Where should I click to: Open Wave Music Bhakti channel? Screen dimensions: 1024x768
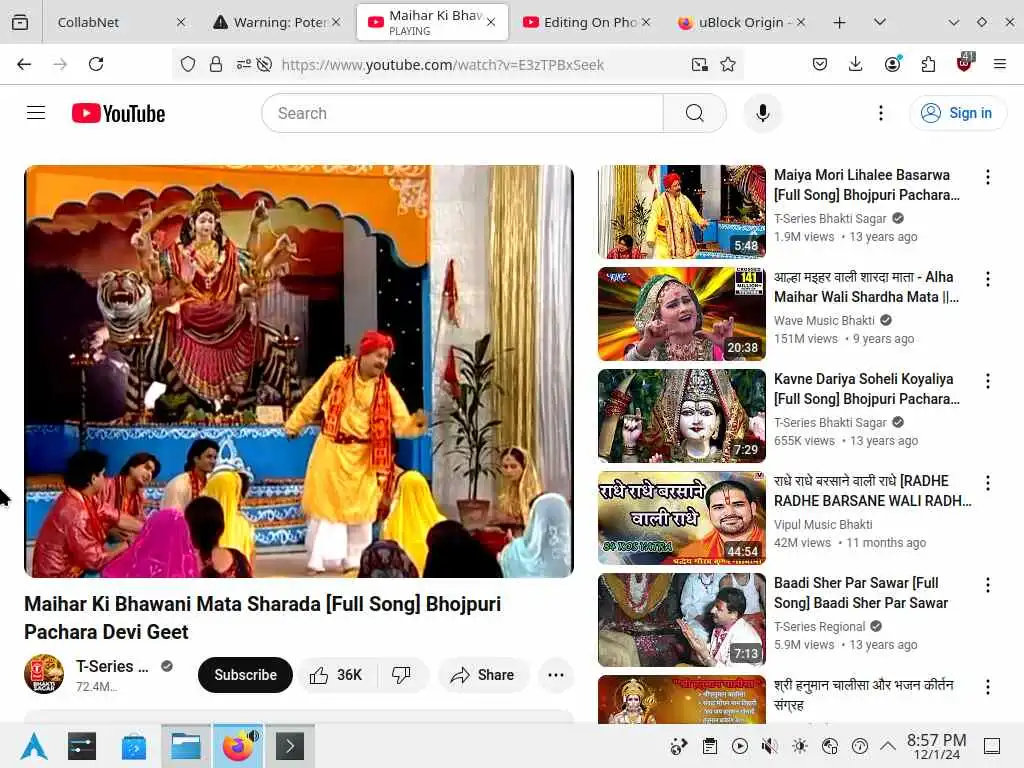click(x=824, y=320)
